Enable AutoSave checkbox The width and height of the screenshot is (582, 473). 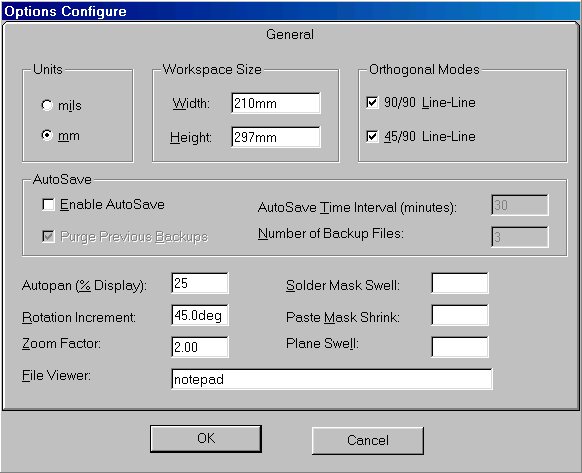click(49, 205)
